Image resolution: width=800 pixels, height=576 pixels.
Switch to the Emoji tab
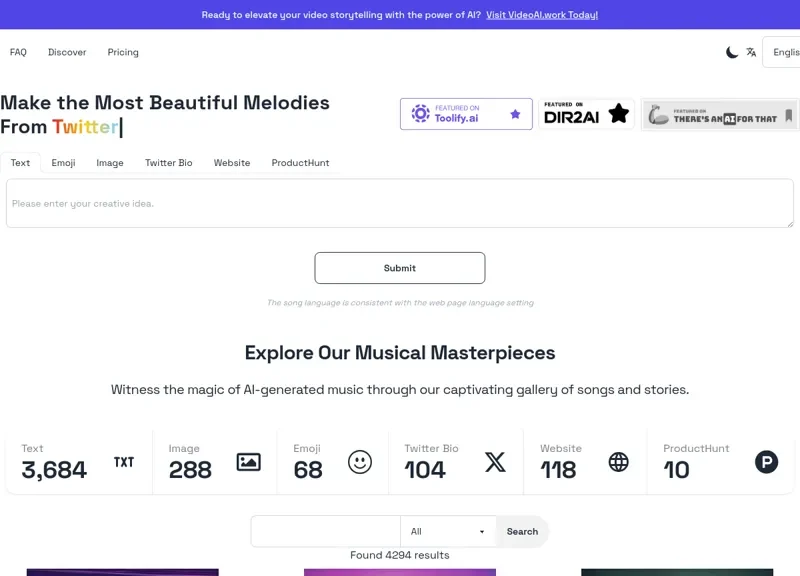click(63, 163)
